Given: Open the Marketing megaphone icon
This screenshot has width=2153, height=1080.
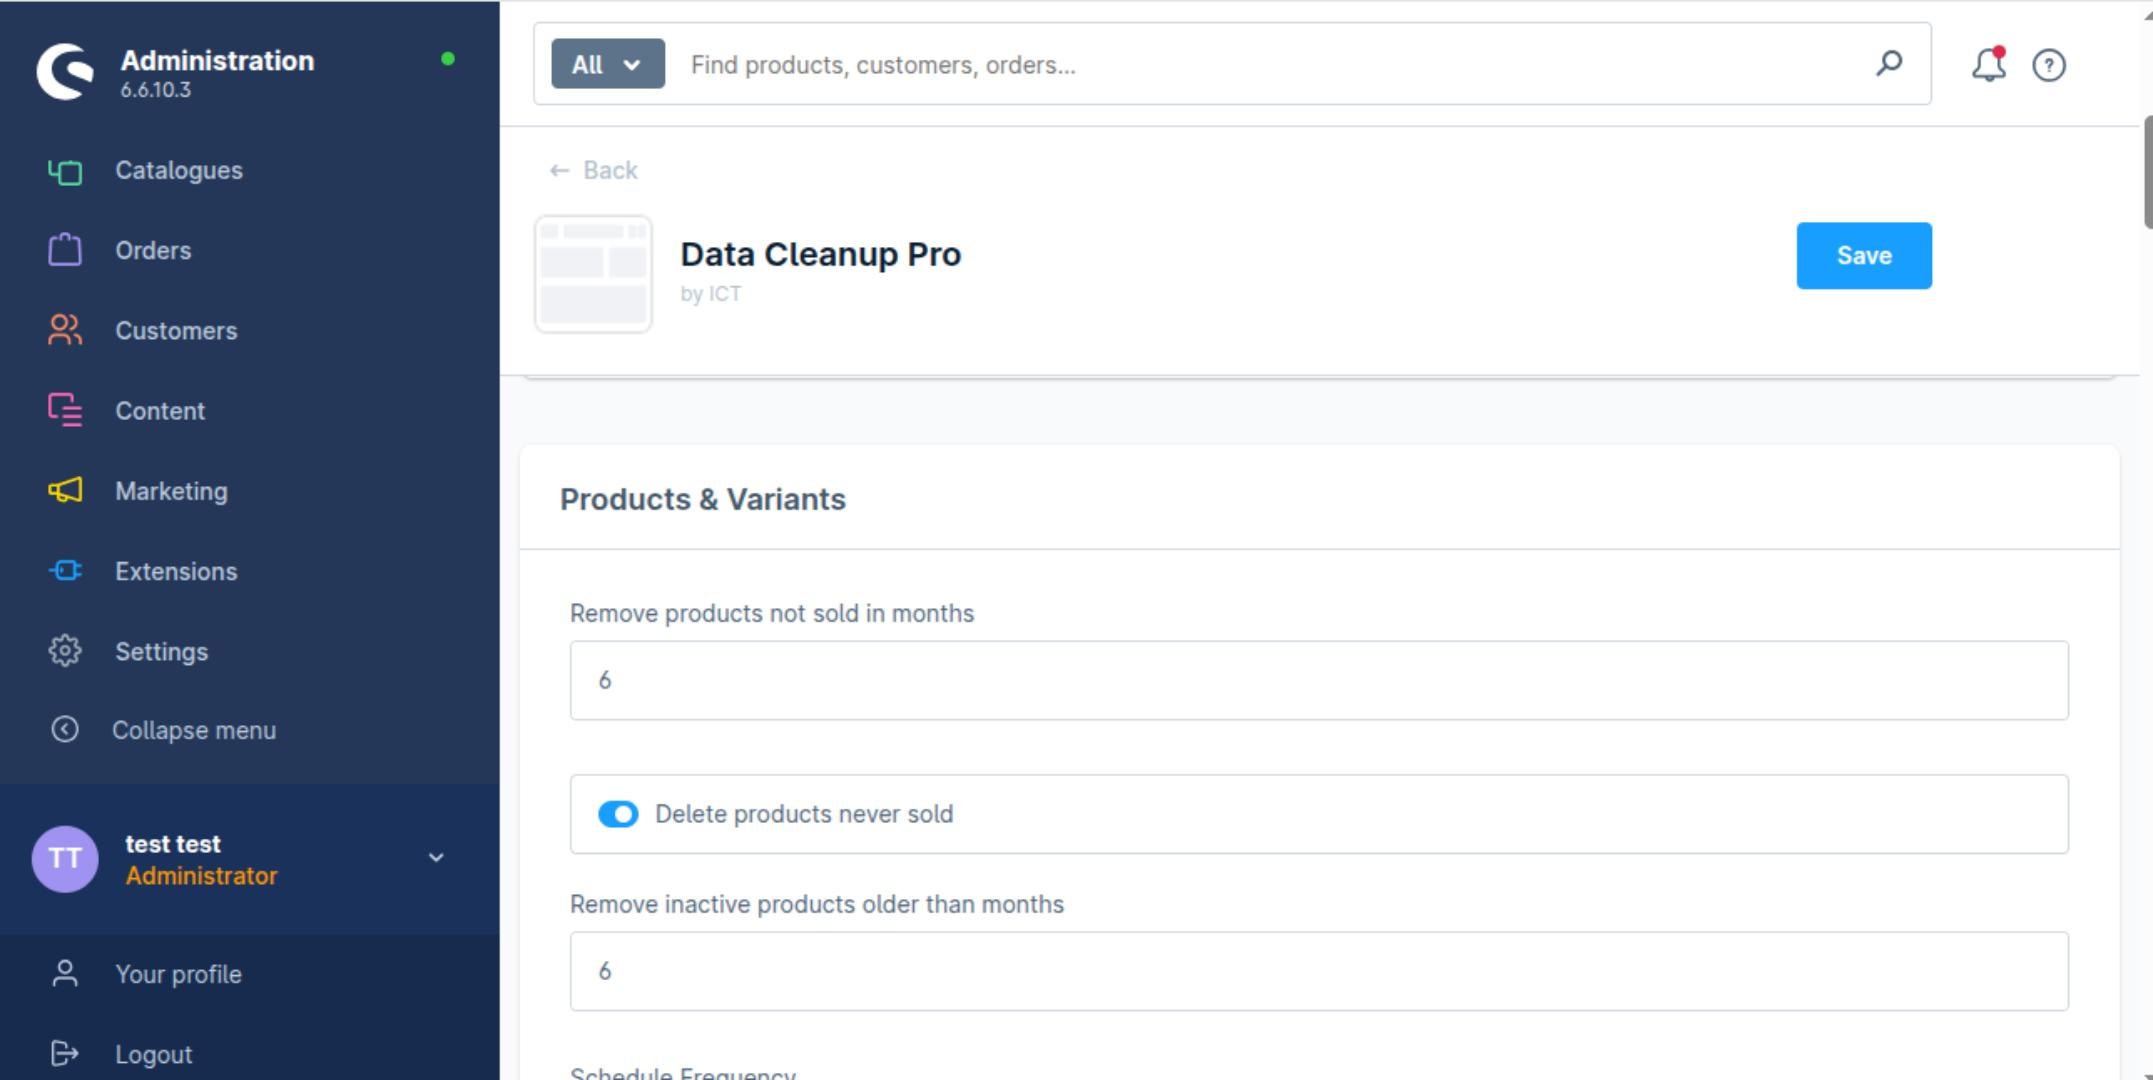Looking at the screenshot, I should pyautogui.click(x=65, y=491).
